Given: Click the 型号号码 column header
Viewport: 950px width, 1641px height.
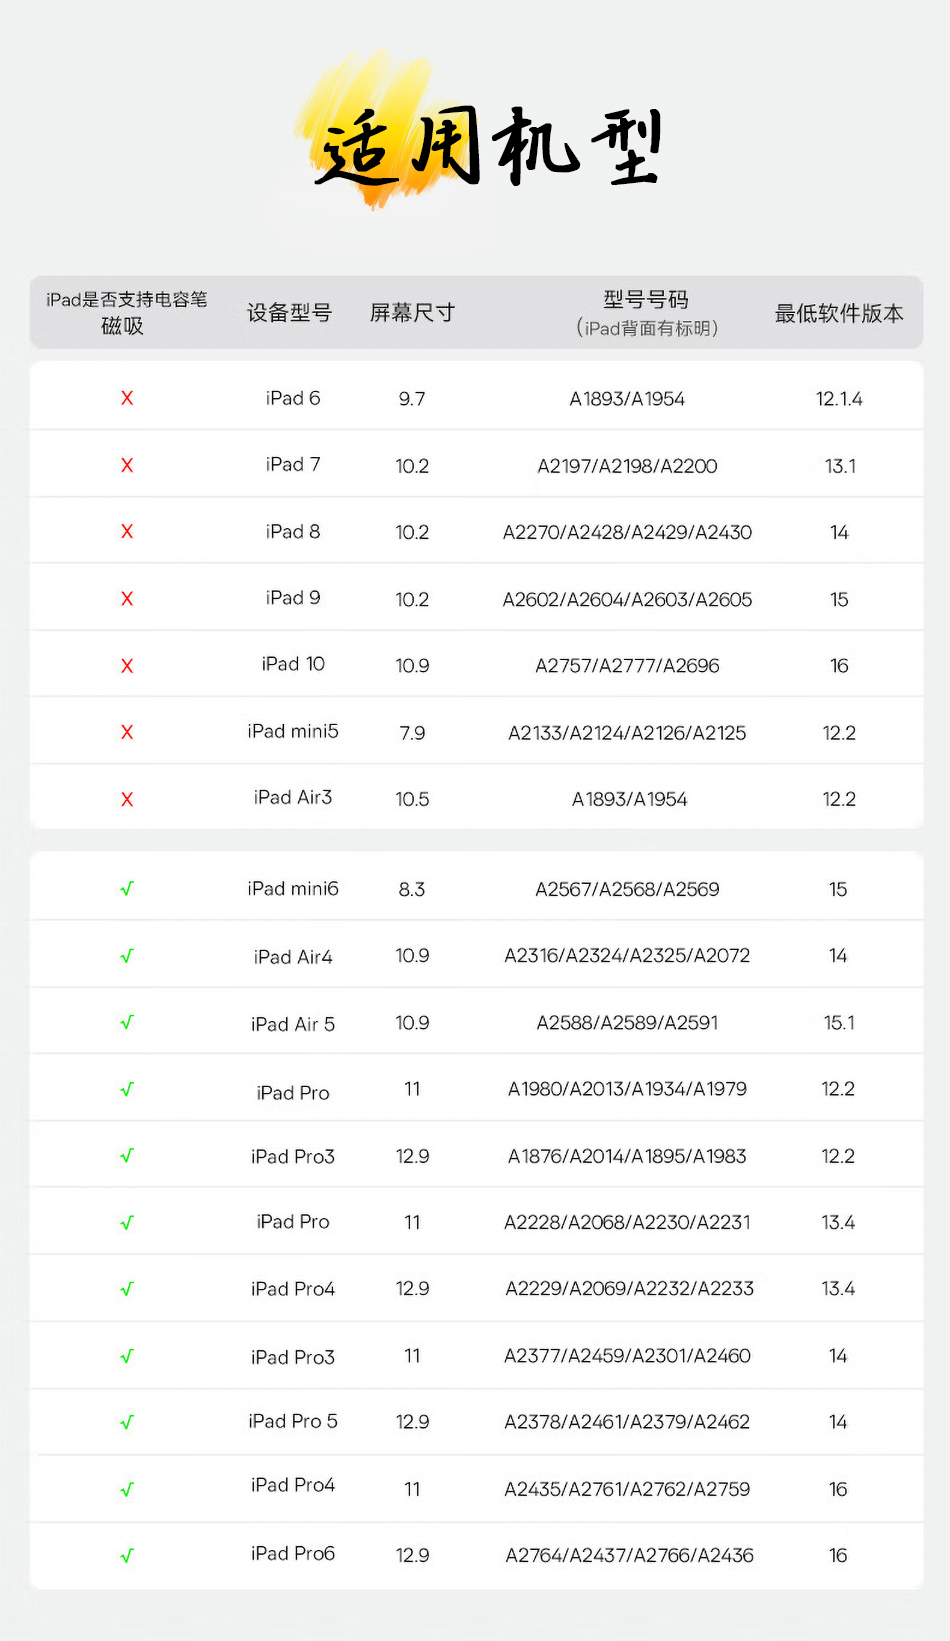Looking at the screenshot, I should point(646,300).
